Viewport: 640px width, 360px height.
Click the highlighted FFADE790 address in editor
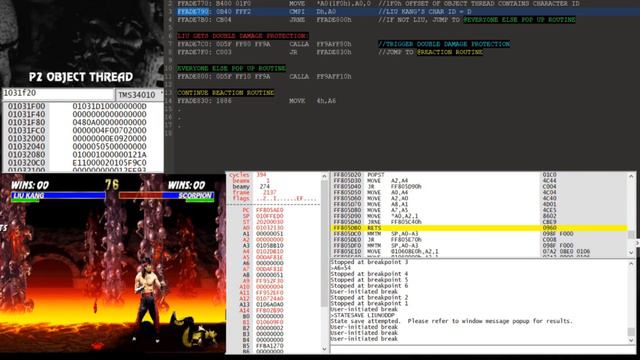point(193,11)
